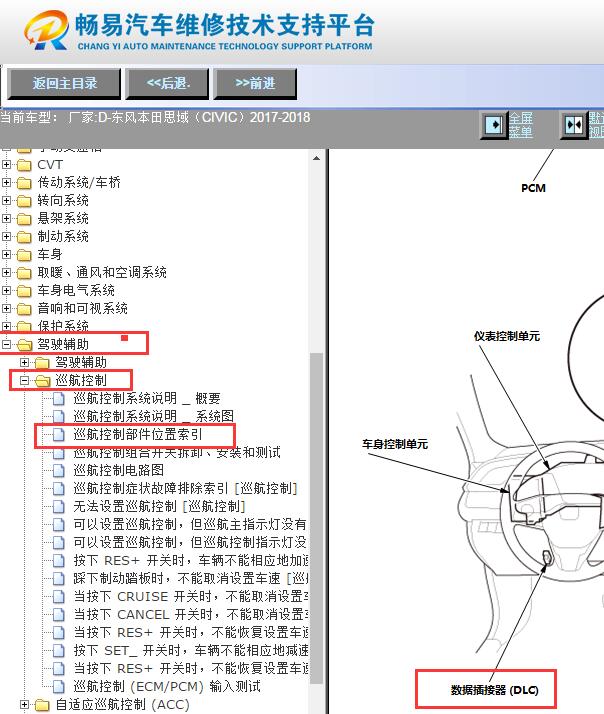Click page icon beside 系统说明 _ 概要
Image resolution: width=604 pixels, height=714 pixels.
pos(59,398)
